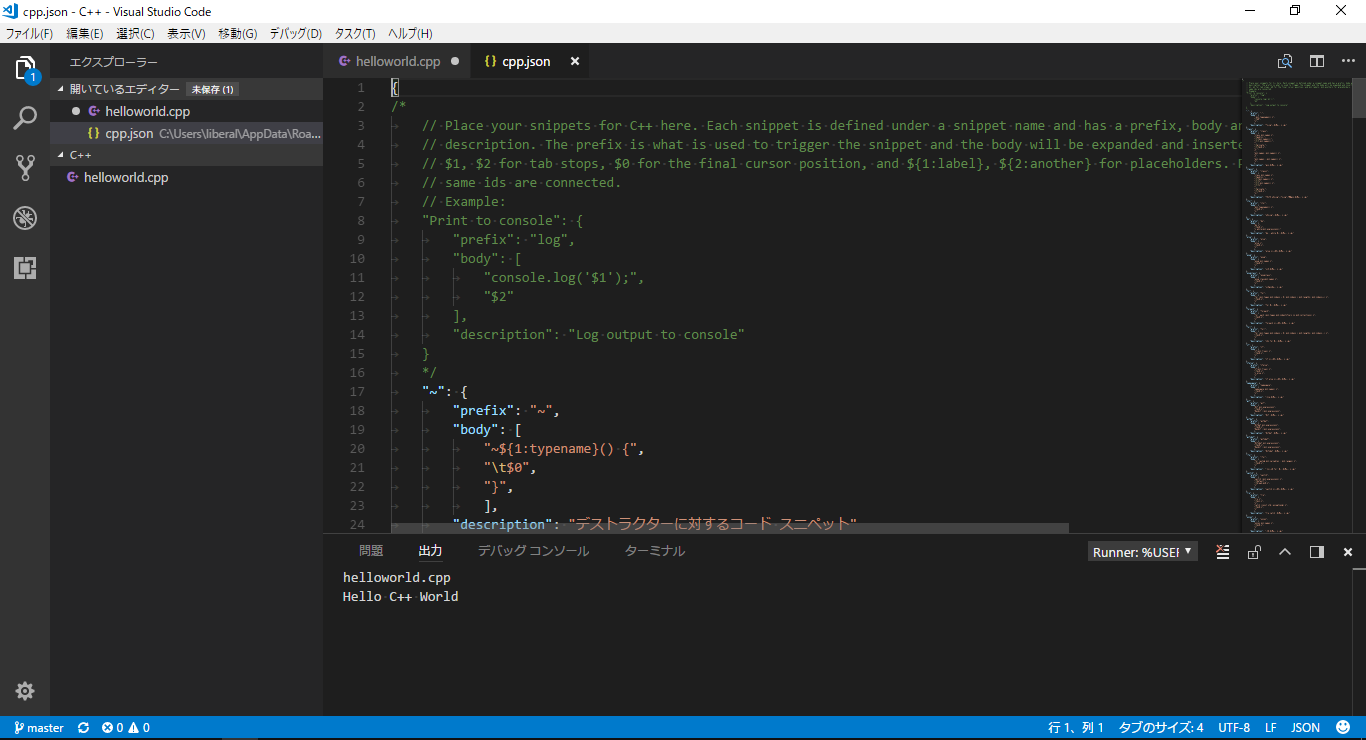
Task: Open the 表示(V) menu
Action: tap(186, 33)
